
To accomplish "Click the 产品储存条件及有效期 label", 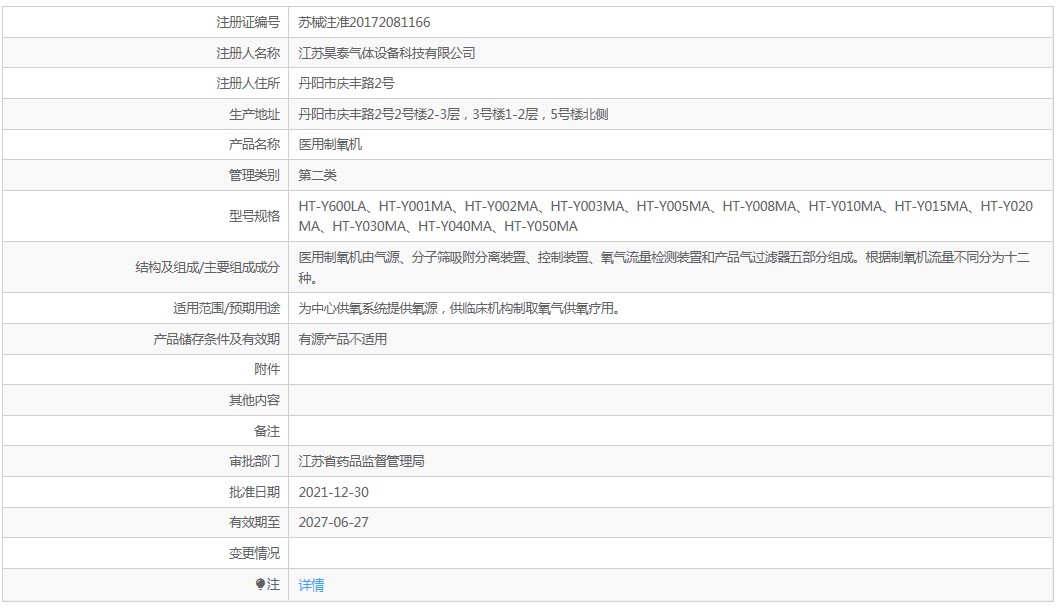I will coord(216,339).
